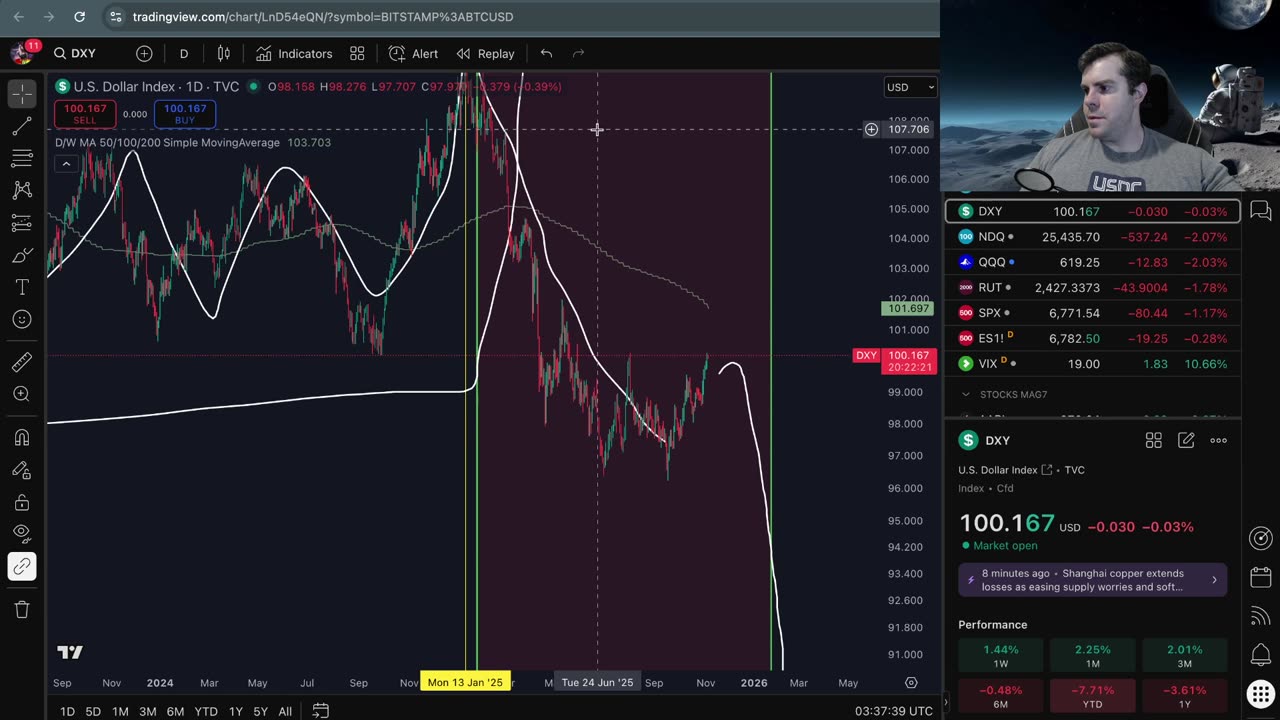The height and width of the screenshot is (720, 1280).
Task: Select the 1M time range
Action: coord(120,711)
